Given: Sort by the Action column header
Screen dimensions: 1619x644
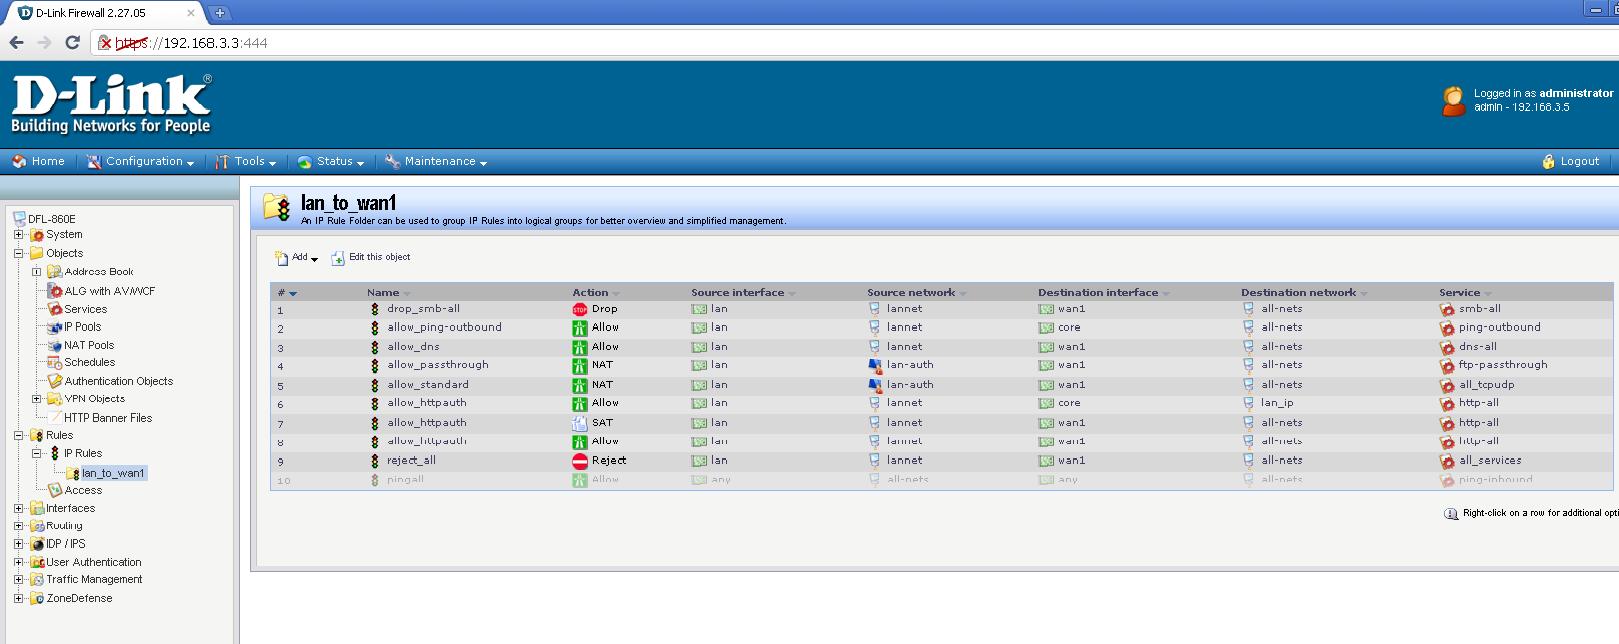Looking at the screenshot, I should [x=595, y=293].
